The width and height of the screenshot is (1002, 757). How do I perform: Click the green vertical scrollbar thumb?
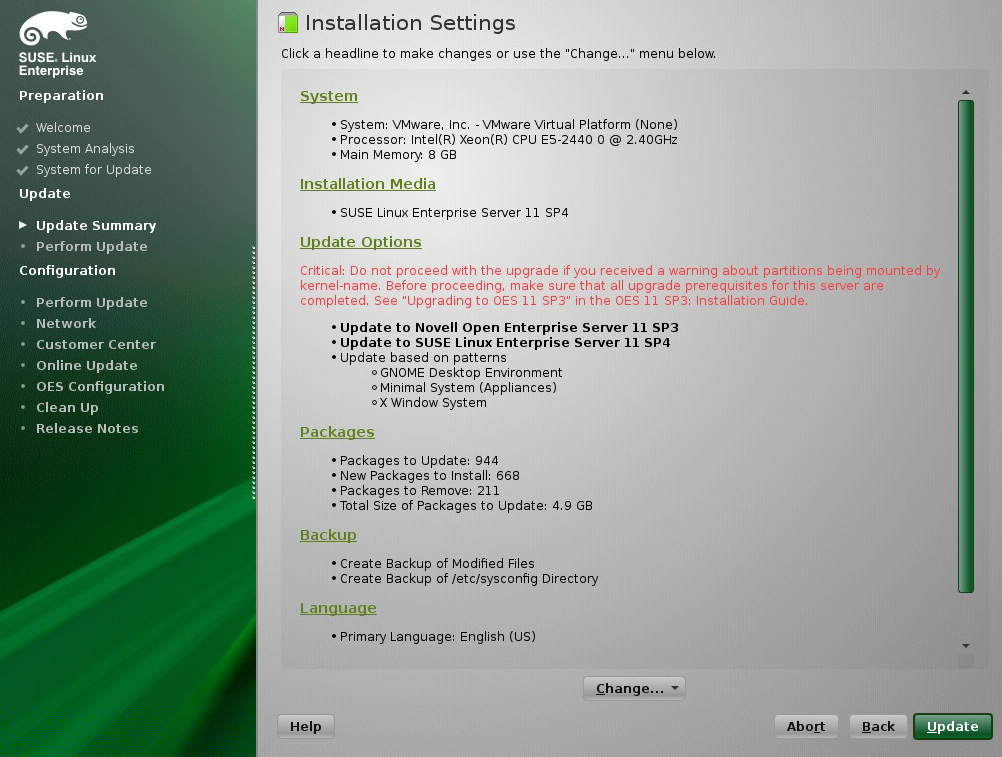coord(966,346)
